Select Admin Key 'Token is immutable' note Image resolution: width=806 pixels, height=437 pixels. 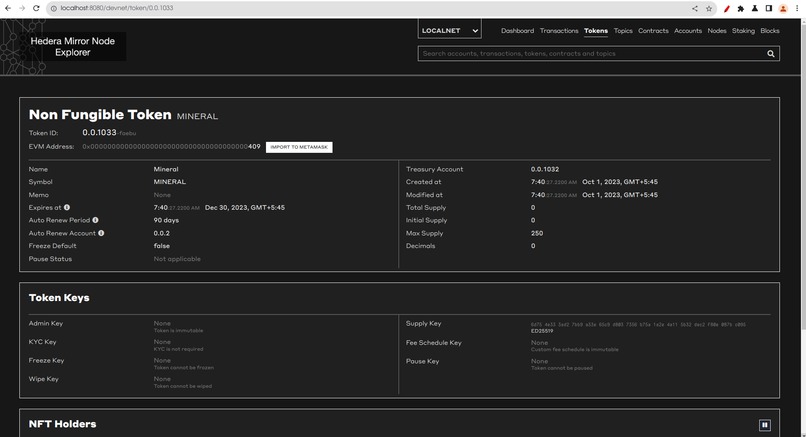(178, 331)
